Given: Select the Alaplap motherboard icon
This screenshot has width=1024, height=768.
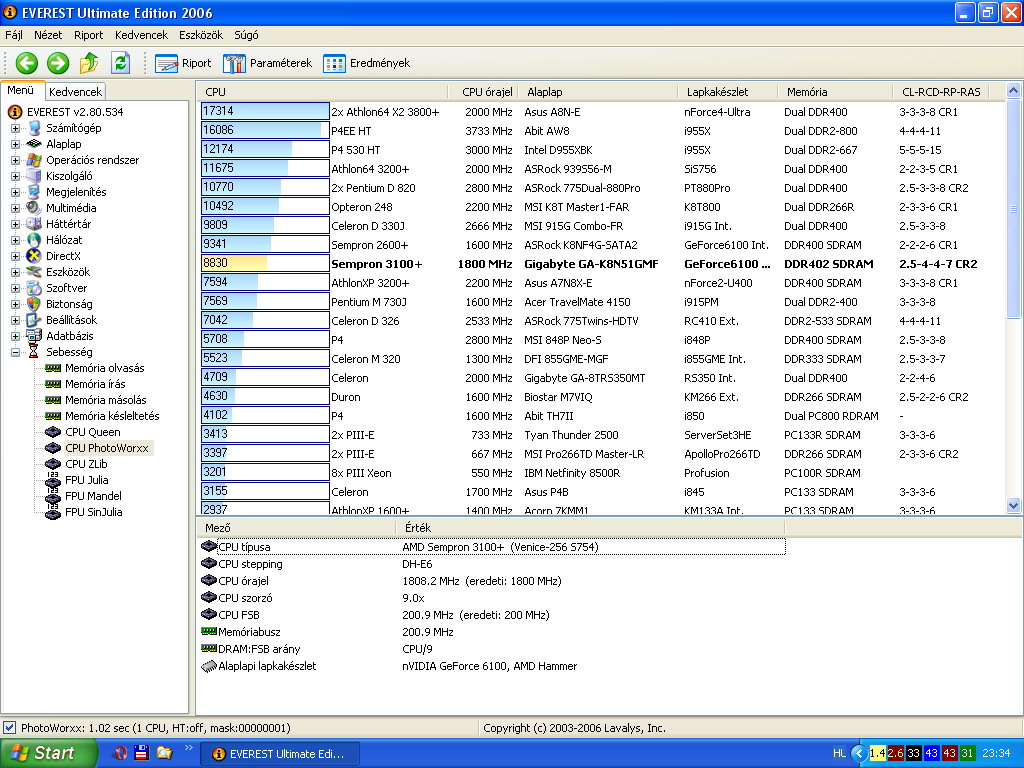Looking at the screenshot, I should (34, 144).
